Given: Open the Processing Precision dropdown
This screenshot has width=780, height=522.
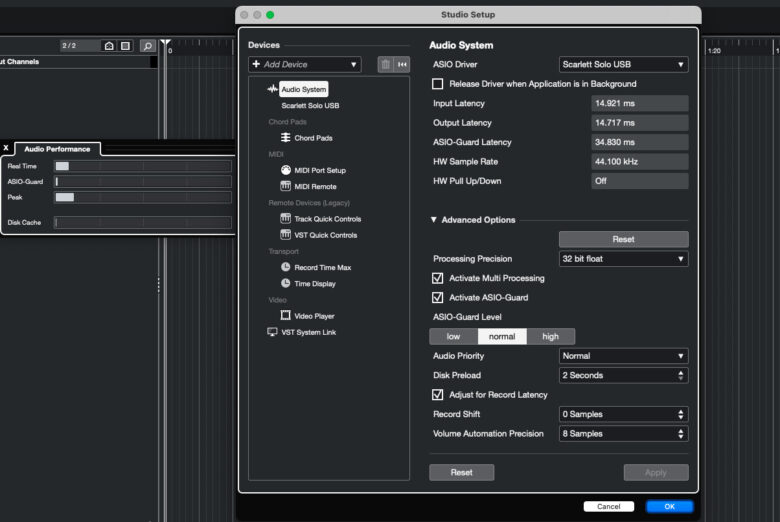Looking at the screenshot, I should click(x=623, y=259).
